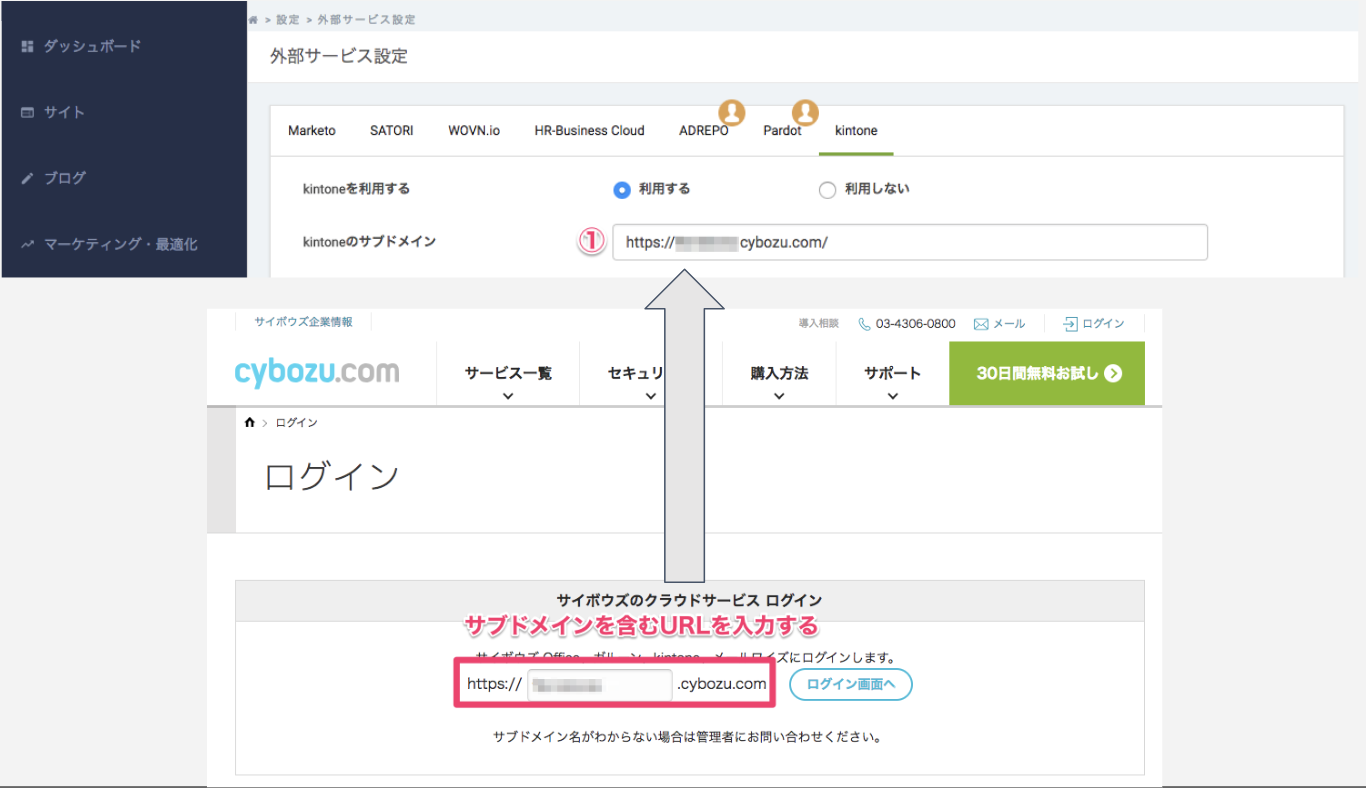1366x788 pixels.
Task: Click the arrow icon on the free trial button
Action: tap(1113, 374)
